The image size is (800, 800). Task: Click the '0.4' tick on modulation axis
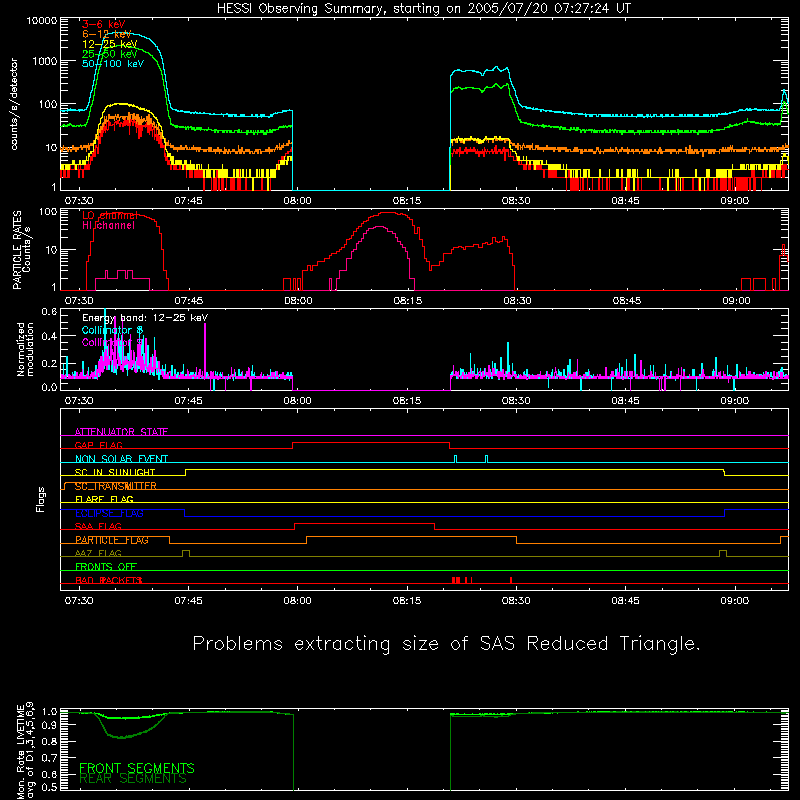point(49,337)
